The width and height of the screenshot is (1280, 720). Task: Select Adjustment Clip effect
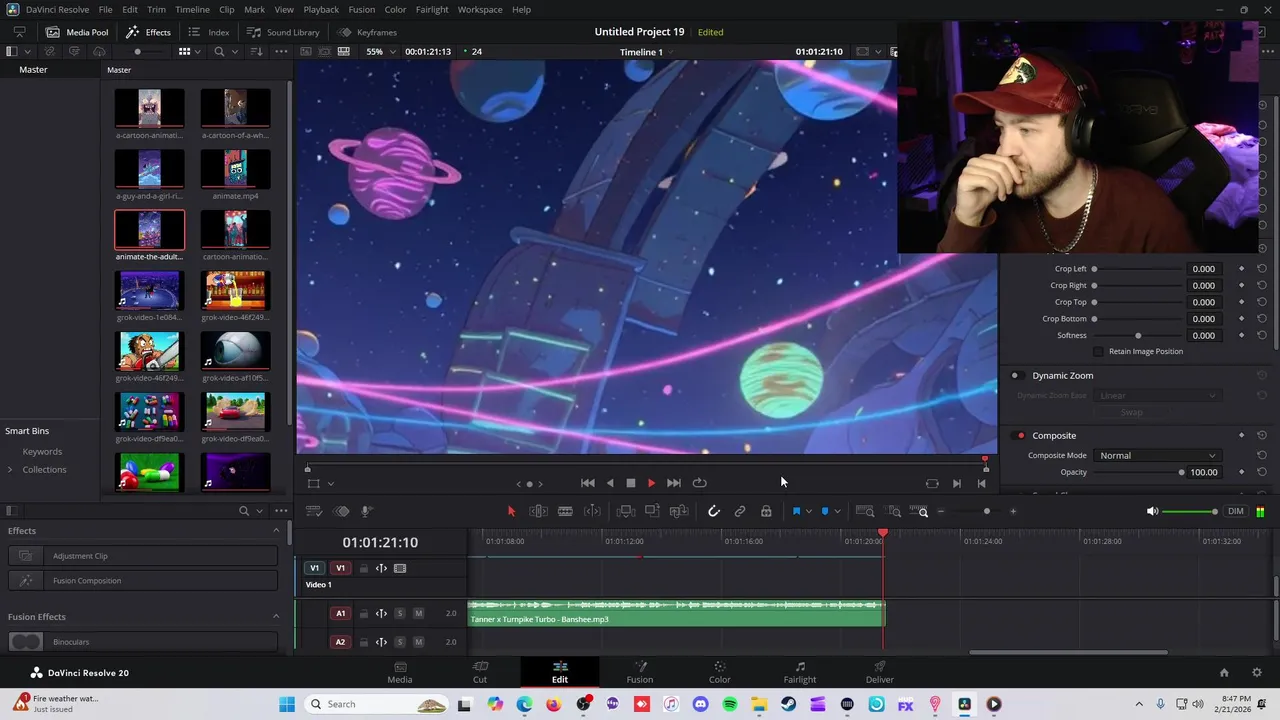tap(143, 556)
